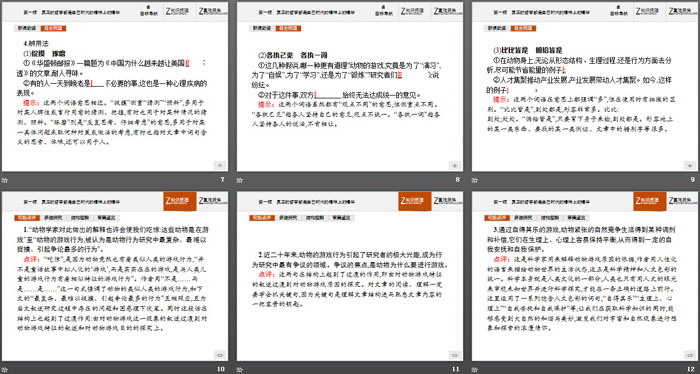This screenshot has width=700, height=374.
Task: Click the gray sub-tab in slide 8
Action: pyautogui.click(x=262, y=28)
